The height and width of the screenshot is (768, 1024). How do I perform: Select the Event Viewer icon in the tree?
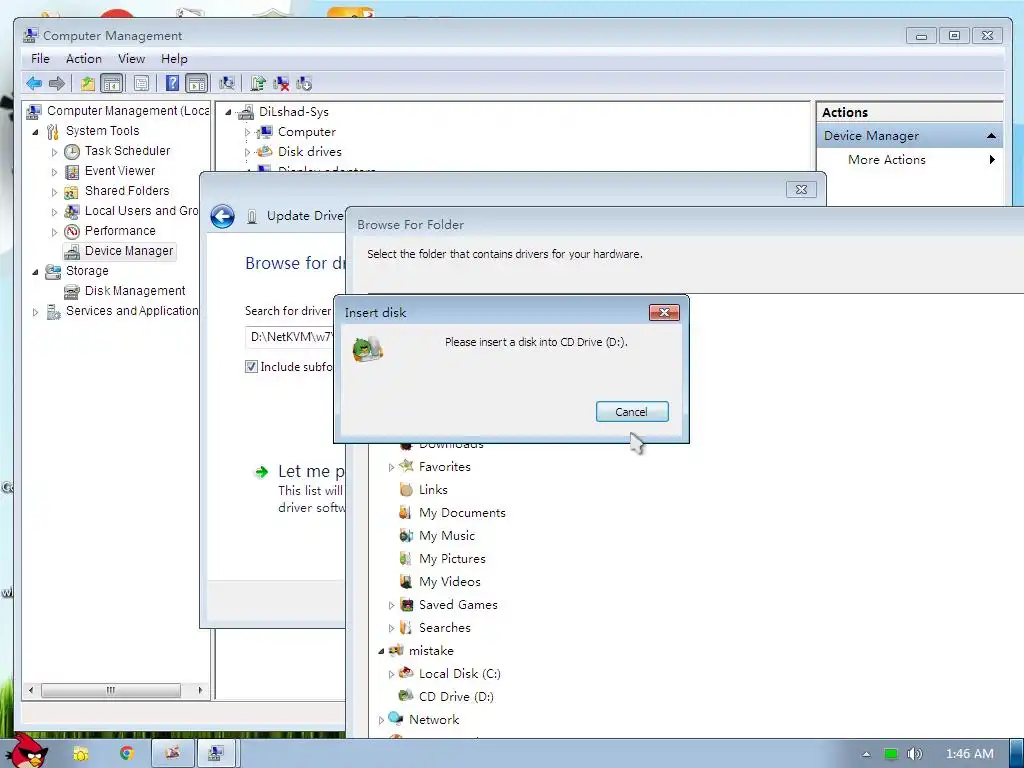click(x=72, y=172)
